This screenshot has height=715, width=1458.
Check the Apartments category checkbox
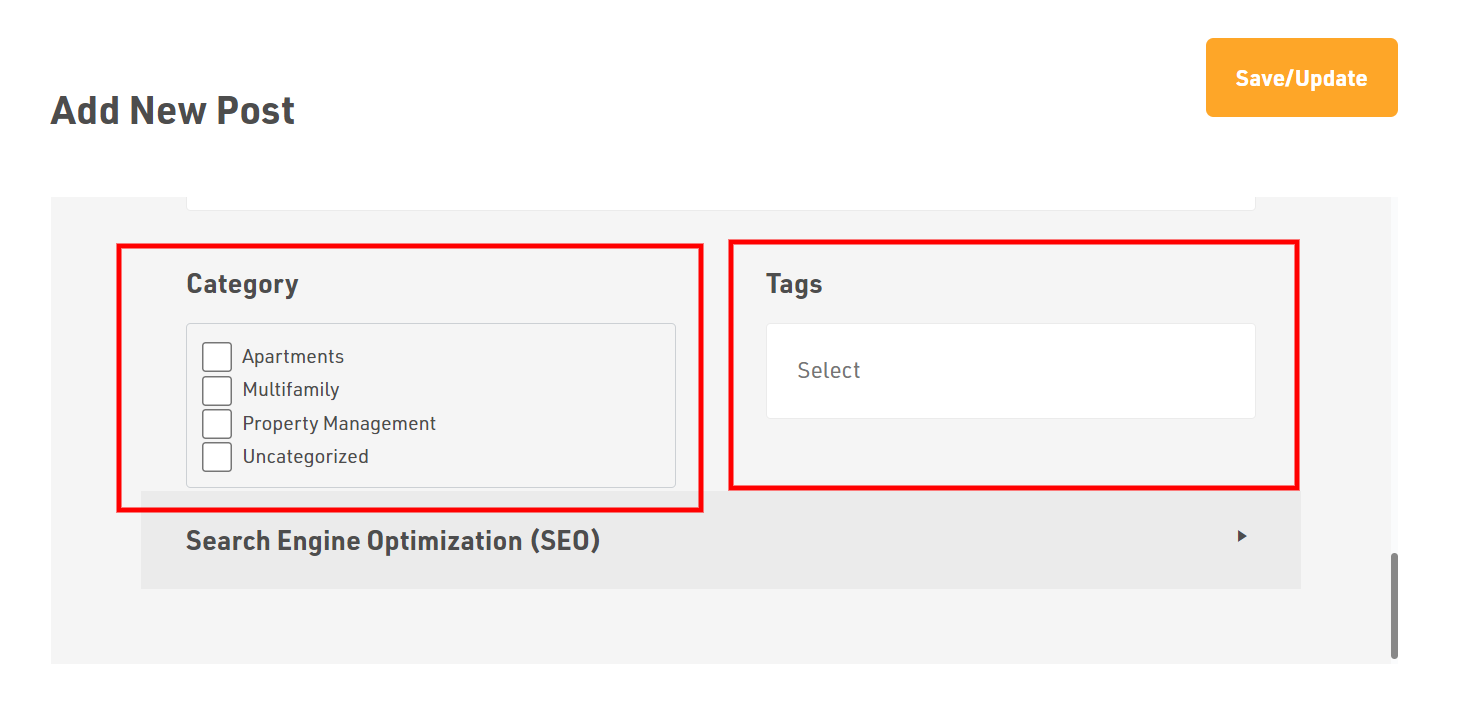pos(217,357)
